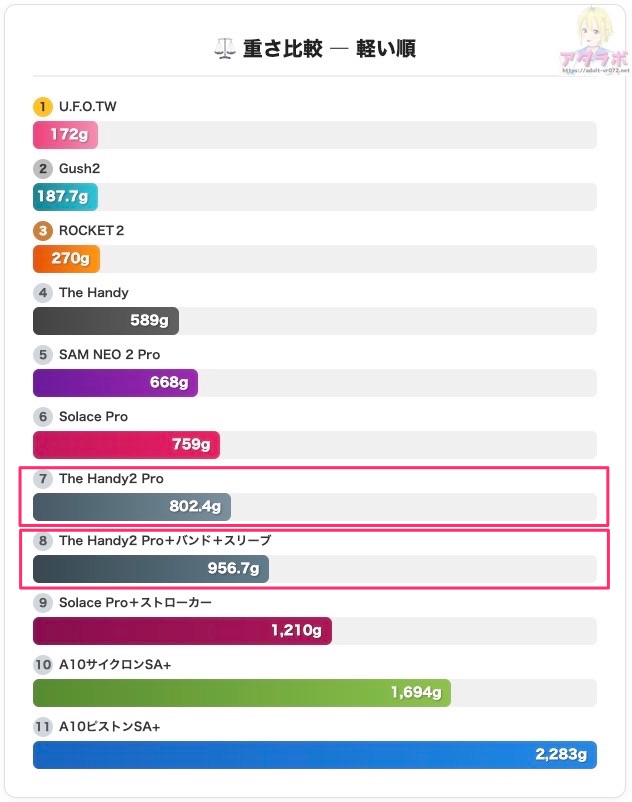This screenshot has height=802, width=632.
Task: Click the rank 11 number badge
Action: (42, 726)
